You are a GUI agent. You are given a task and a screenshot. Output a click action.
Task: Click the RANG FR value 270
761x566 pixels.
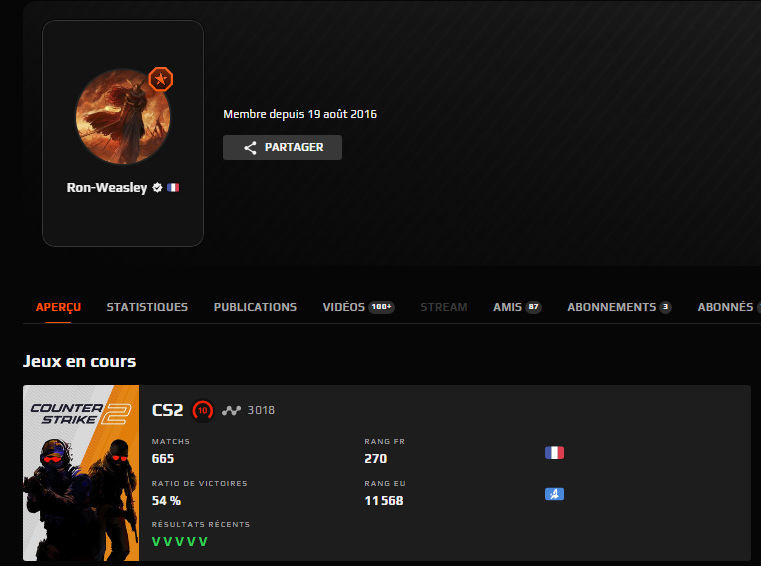click(x=376, y=459)
